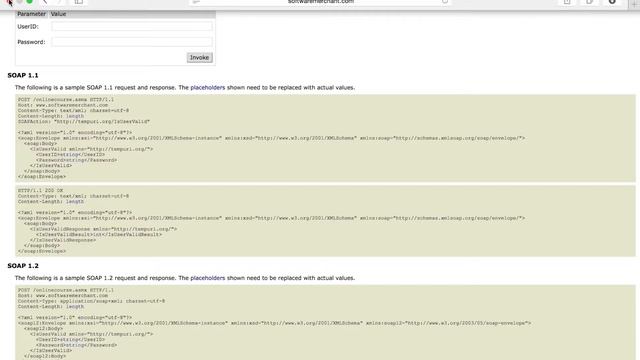This screenshot has width=640, height=360.
Task: Click the Password: label
Action: pyautogui.click(x=31, y=42)
